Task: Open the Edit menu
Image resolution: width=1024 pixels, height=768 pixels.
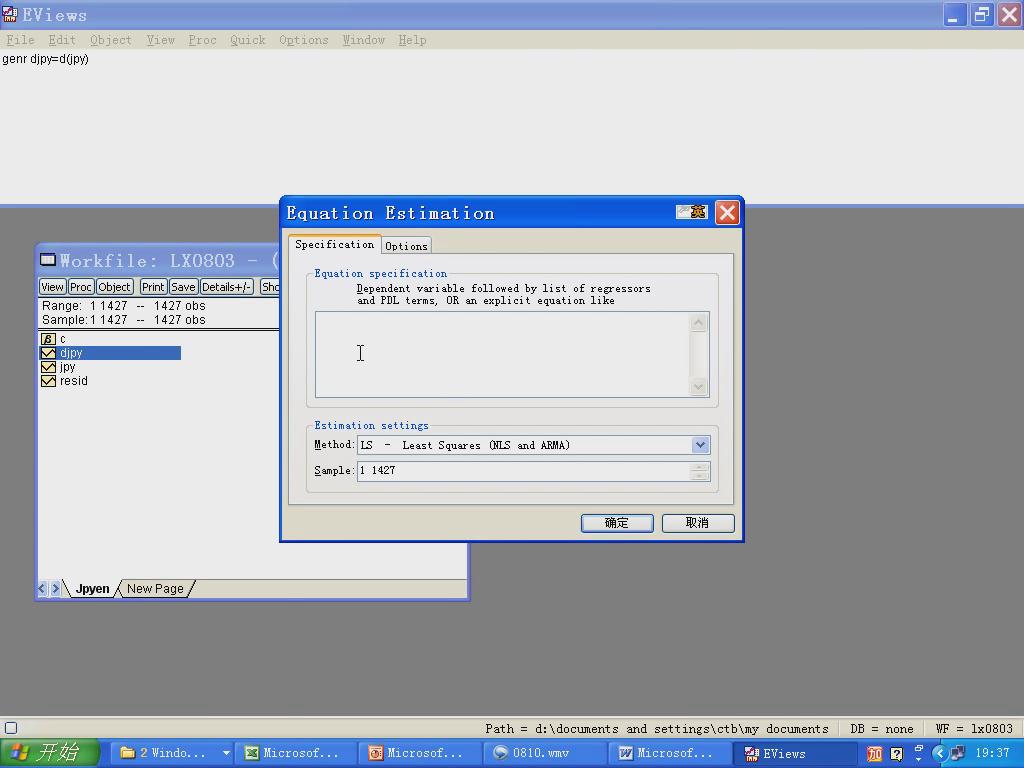Action: (62, 40)
